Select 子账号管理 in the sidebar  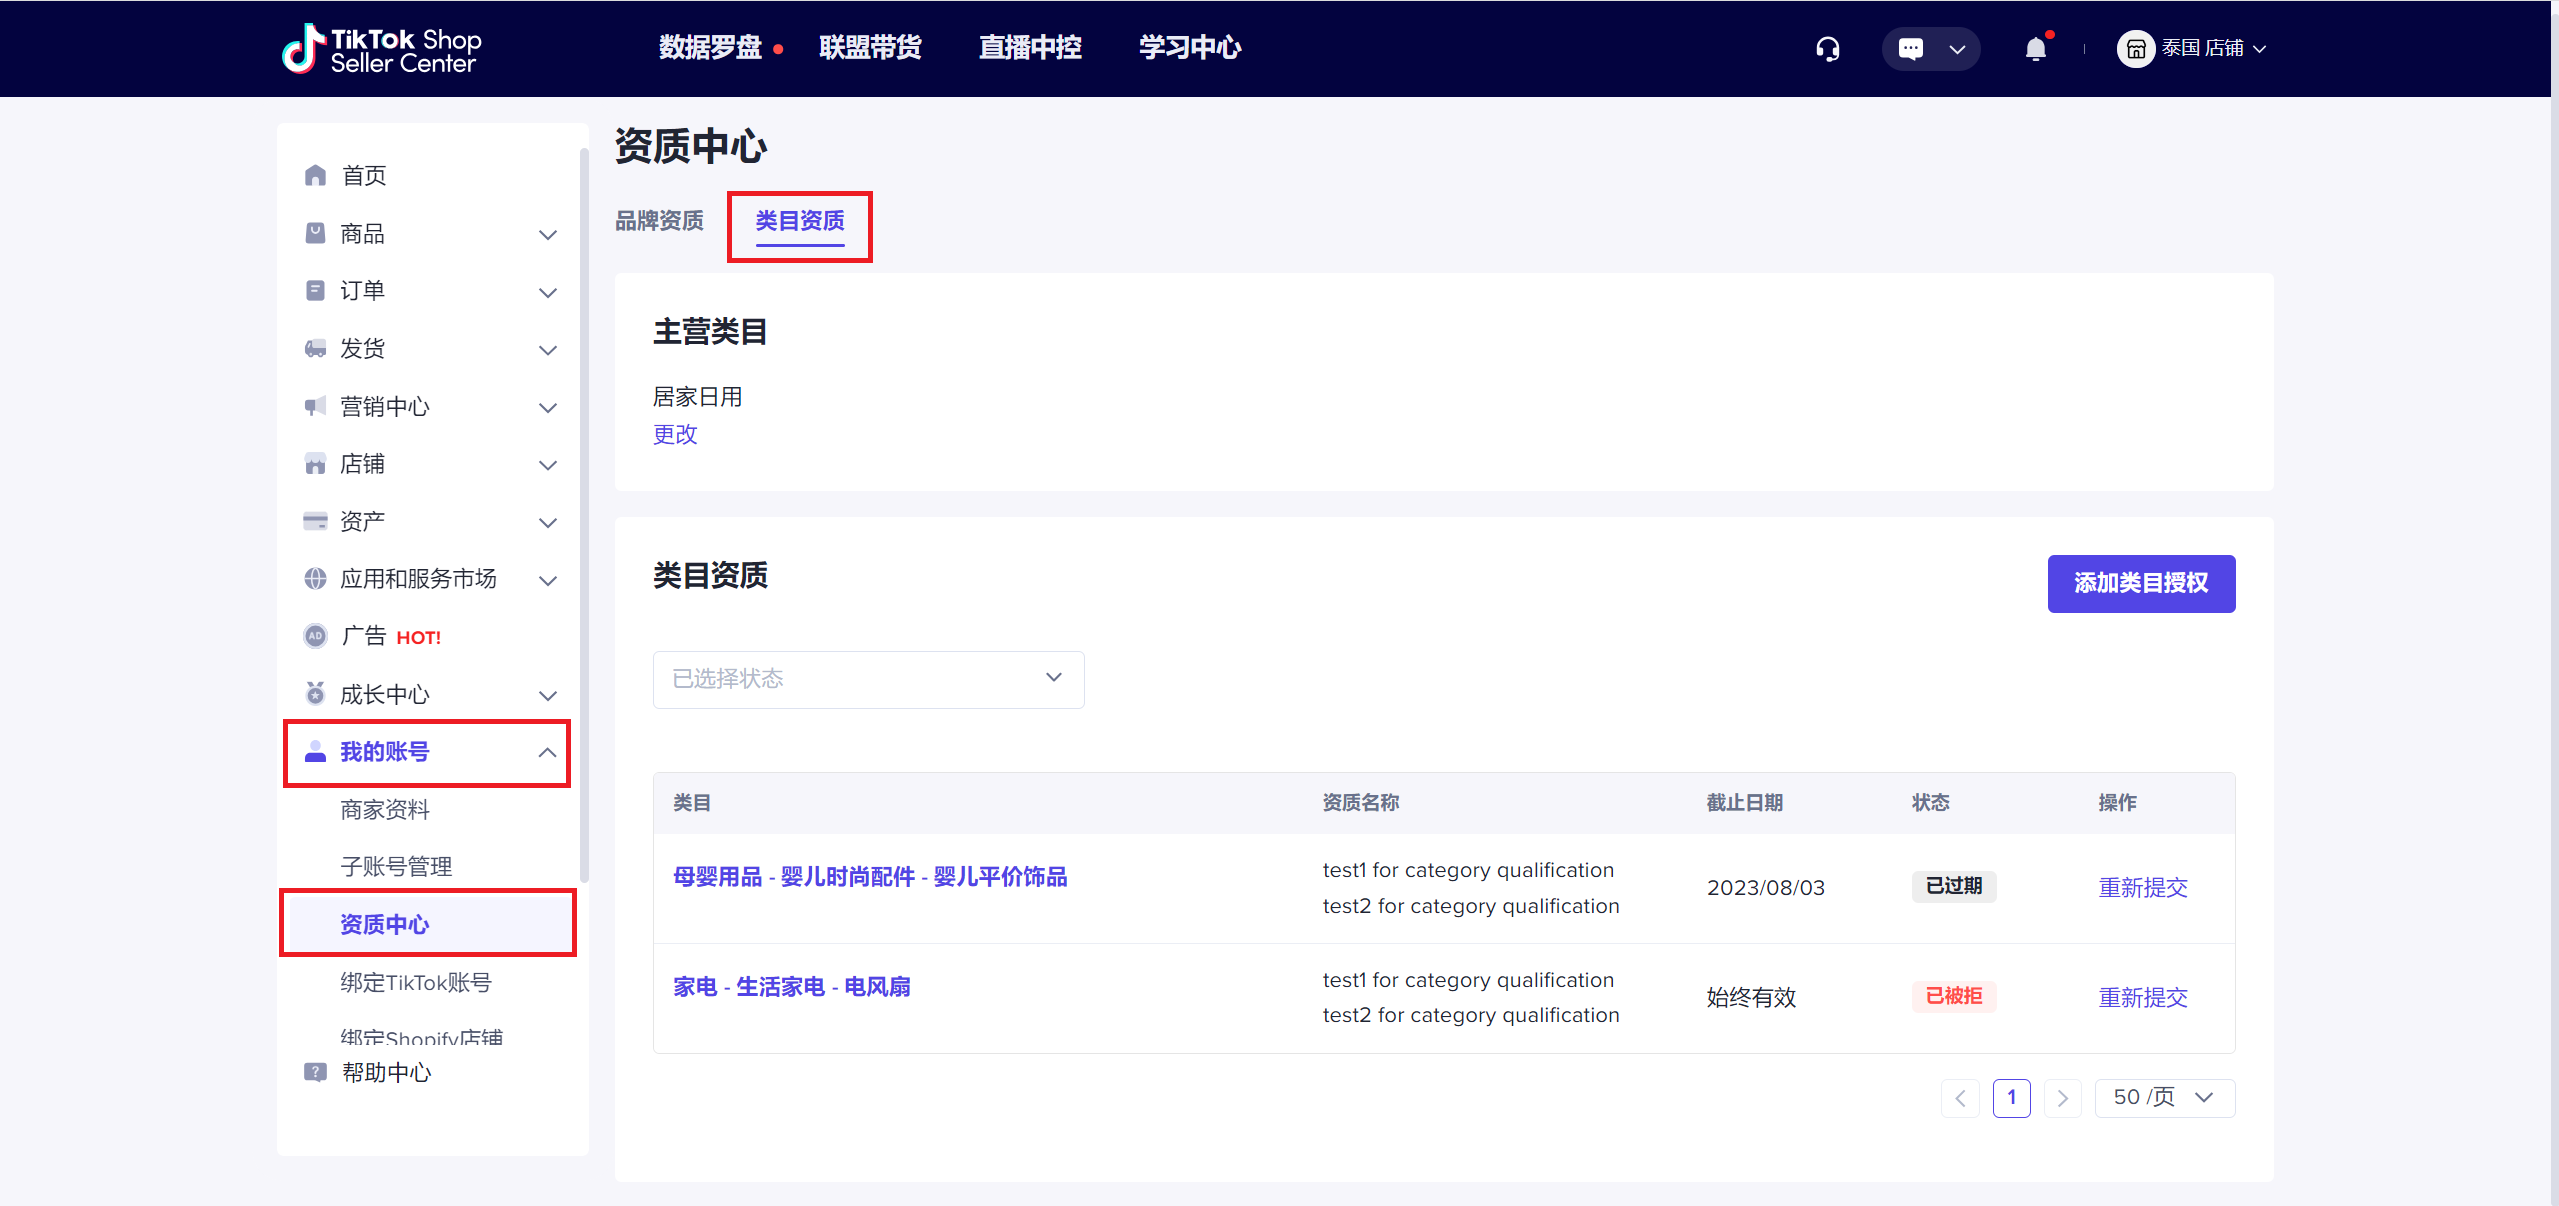tap(396, 867)
